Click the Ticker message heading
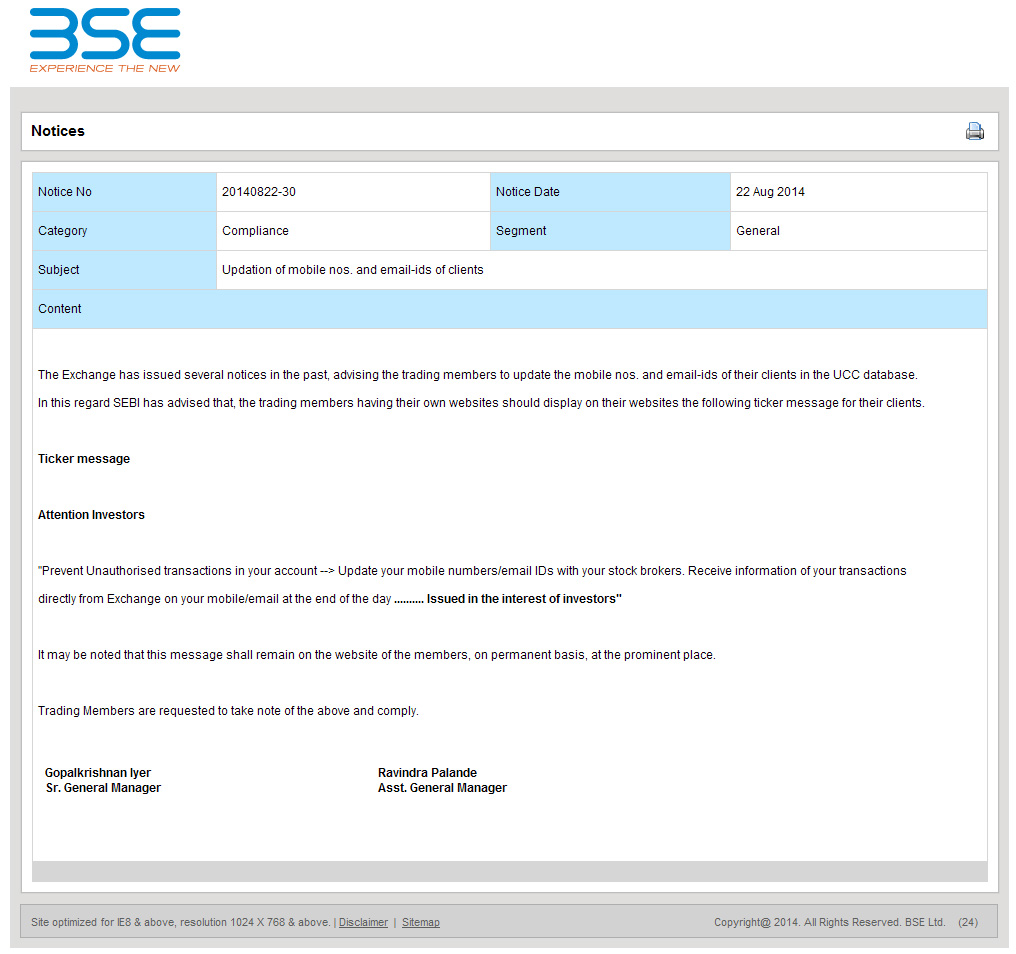 (84, 459)
